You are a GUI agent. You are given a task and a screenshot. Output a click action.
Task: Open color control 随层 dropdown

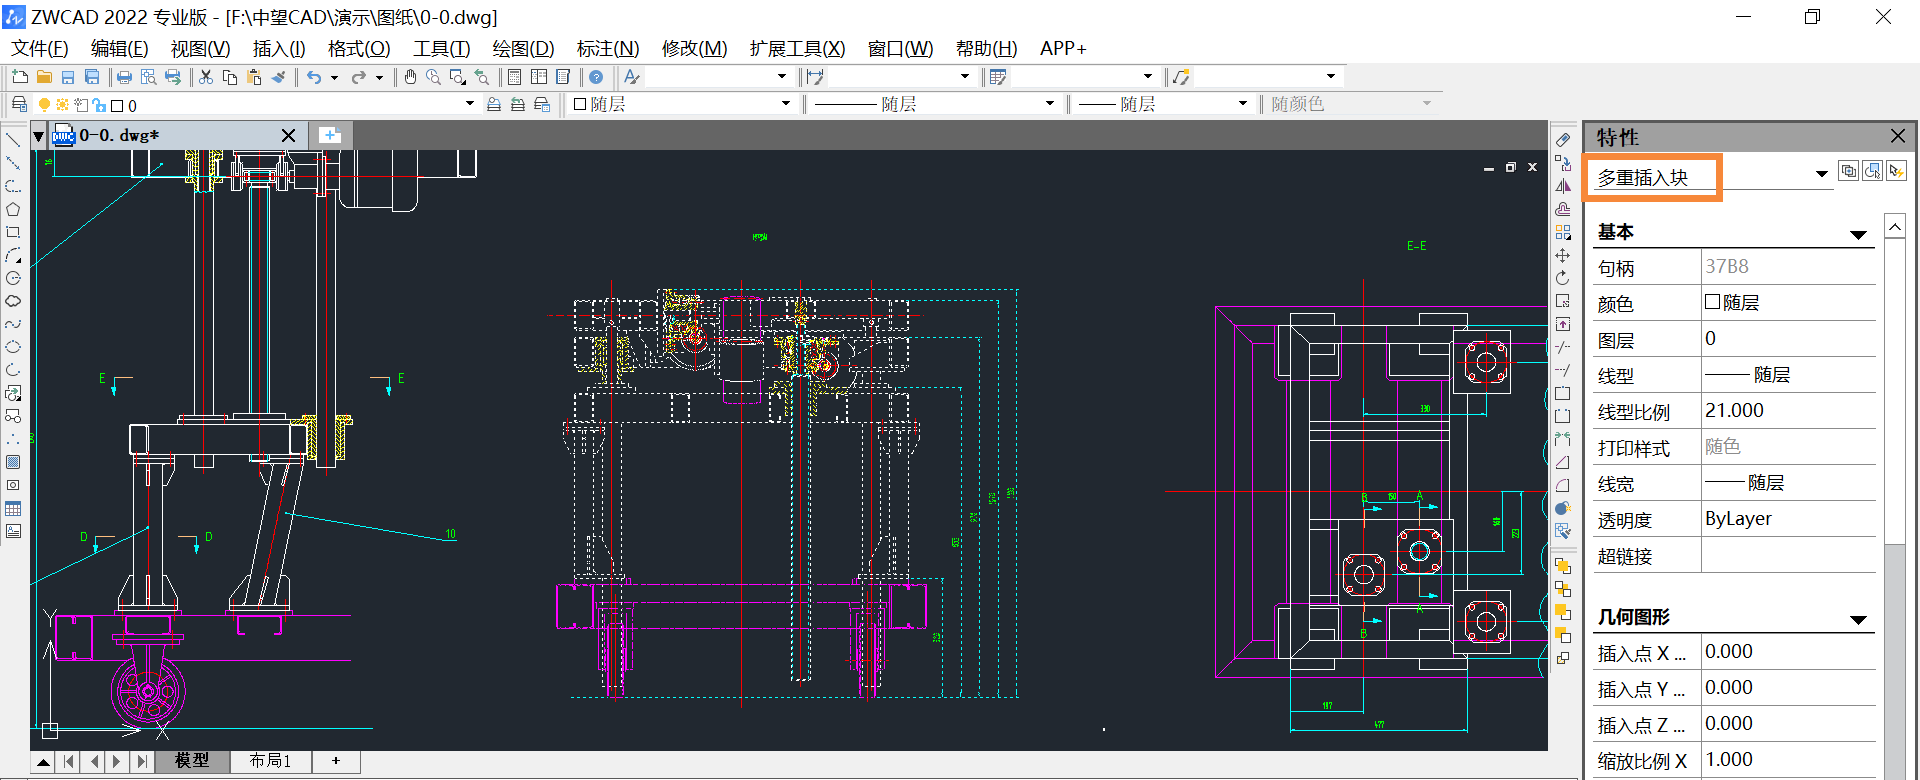(x=786, y=104)
